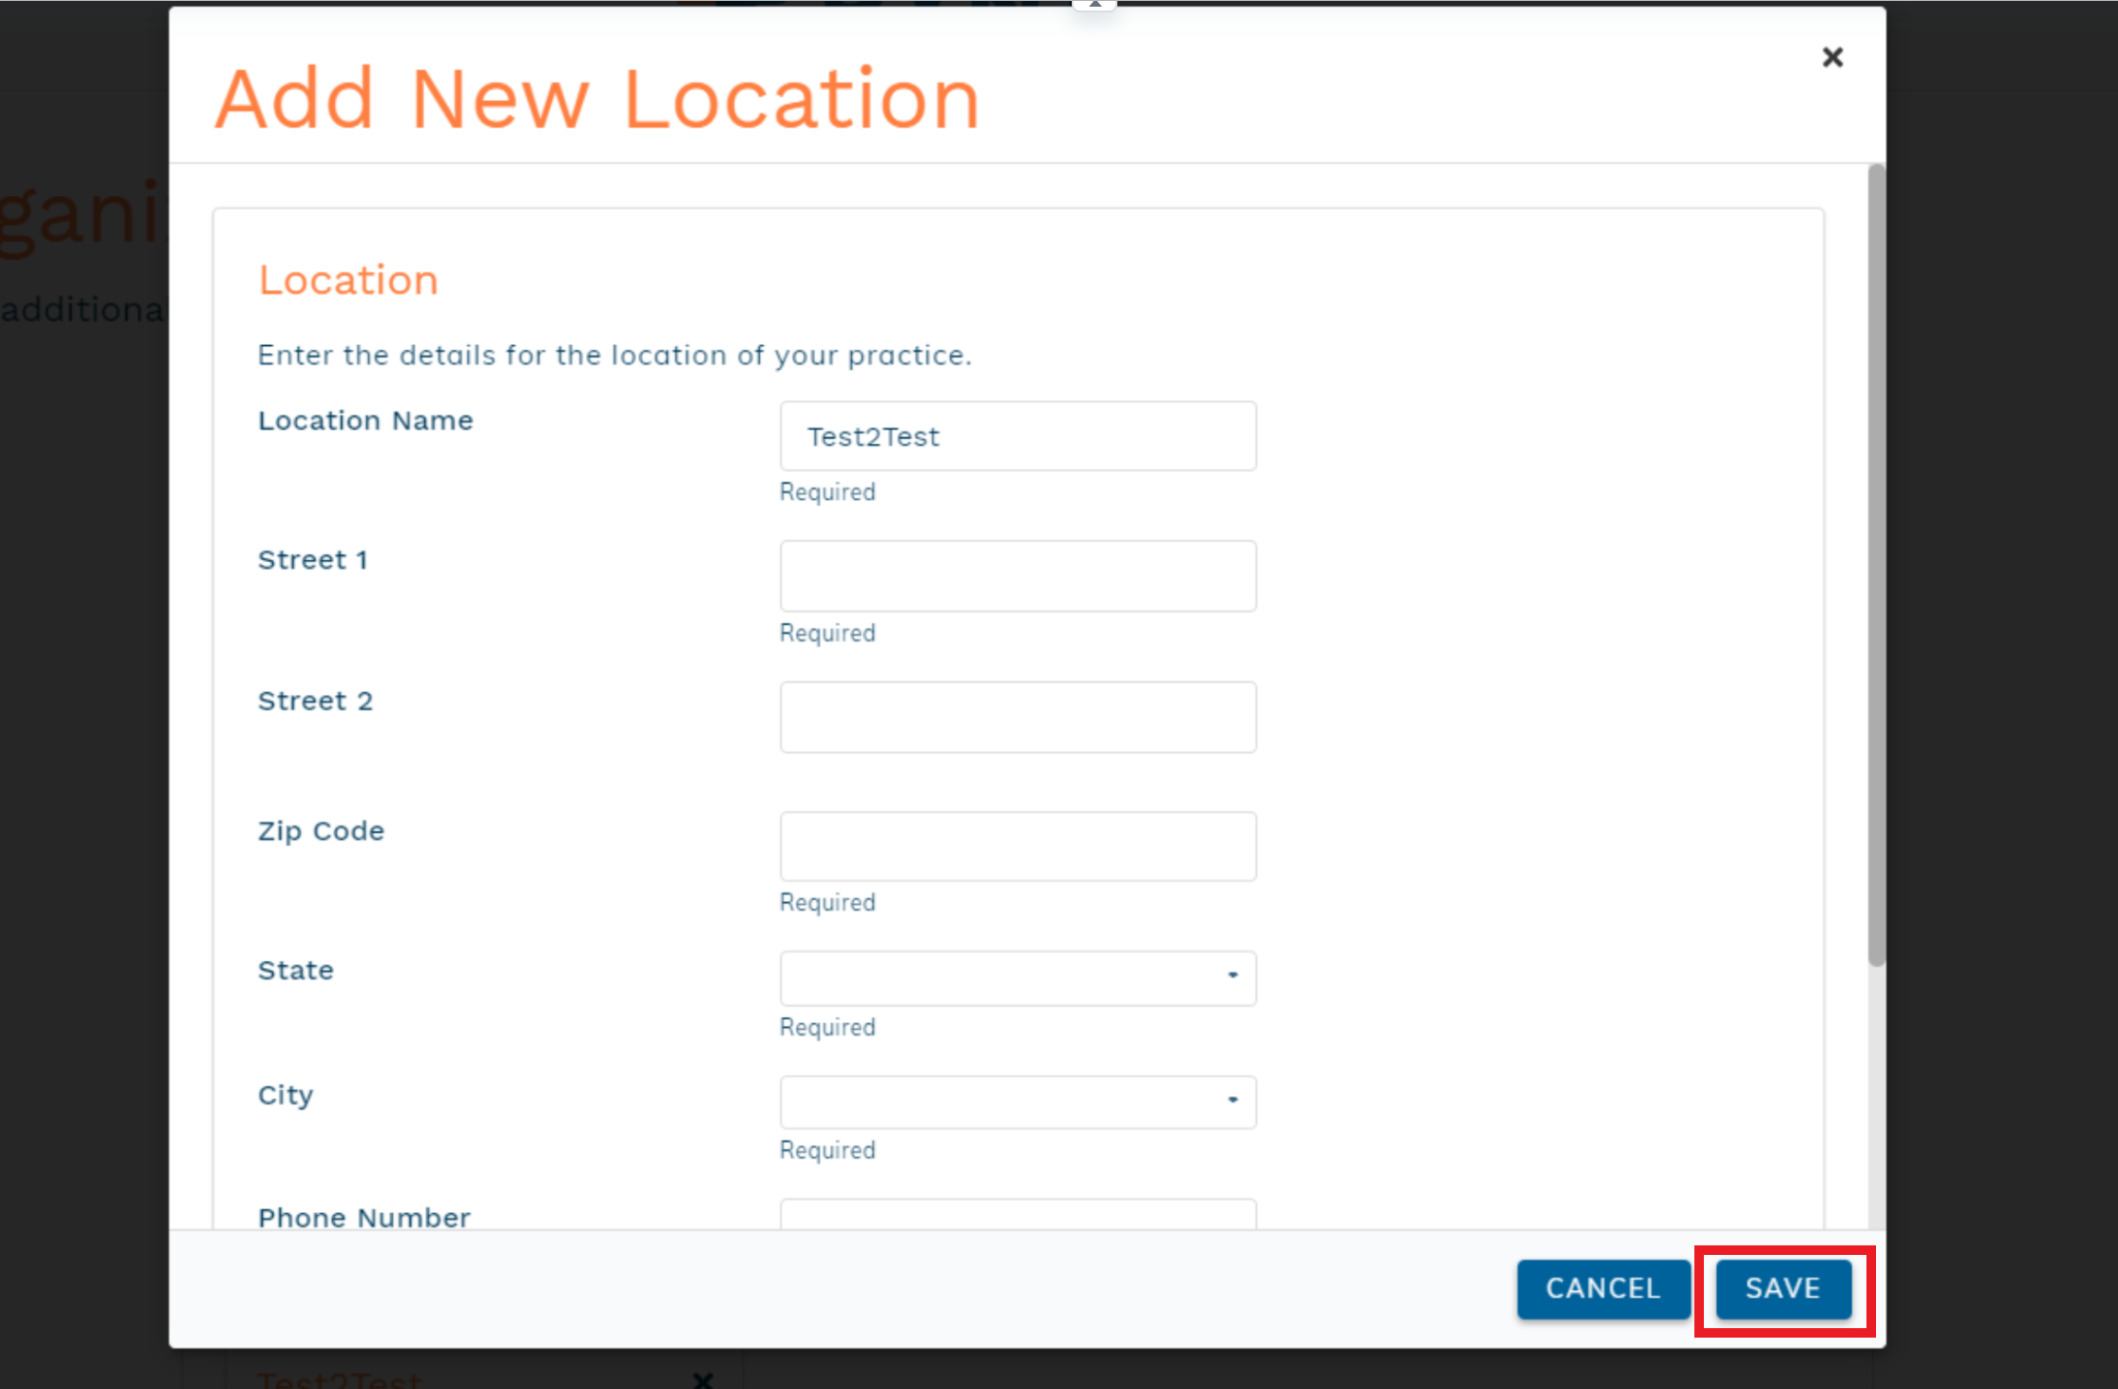This screenshot has width=2118, height=1389.
Task: Close the Add New Location dialog
Action: (1832, 57)
